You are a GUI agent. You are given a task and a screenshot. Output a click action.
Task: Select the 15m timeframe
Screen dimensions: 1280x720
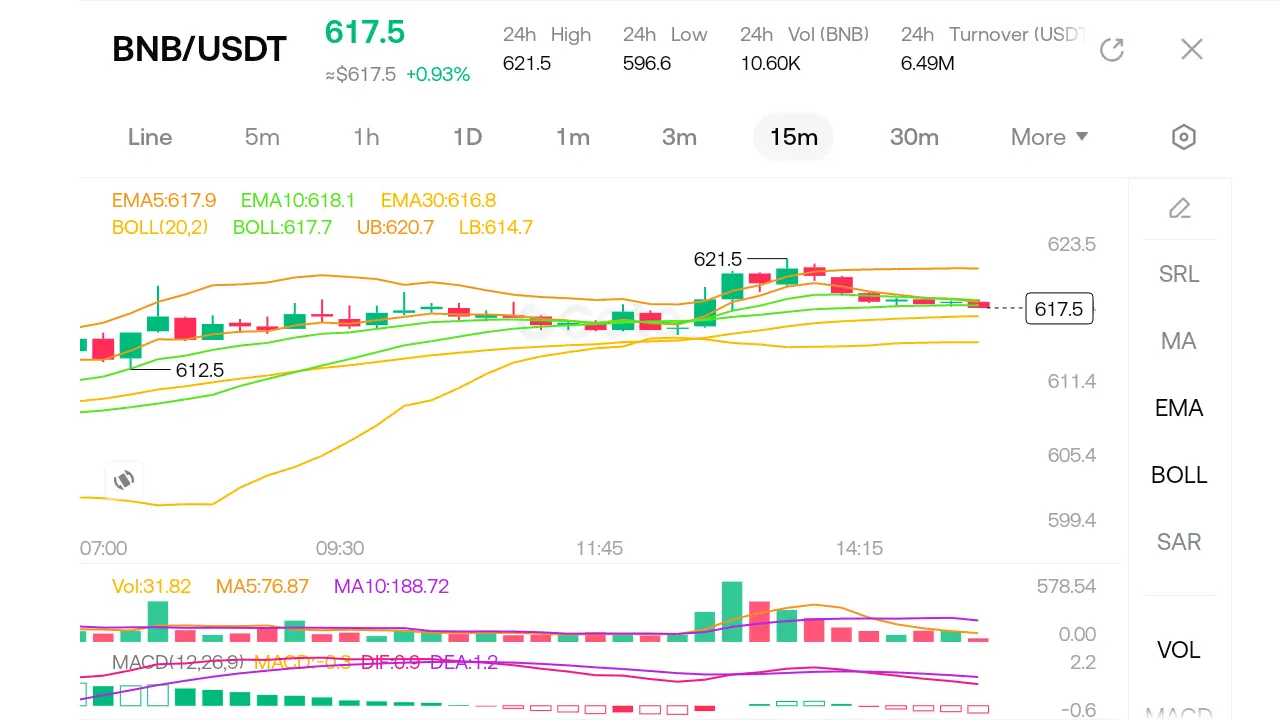click(794, 137)
